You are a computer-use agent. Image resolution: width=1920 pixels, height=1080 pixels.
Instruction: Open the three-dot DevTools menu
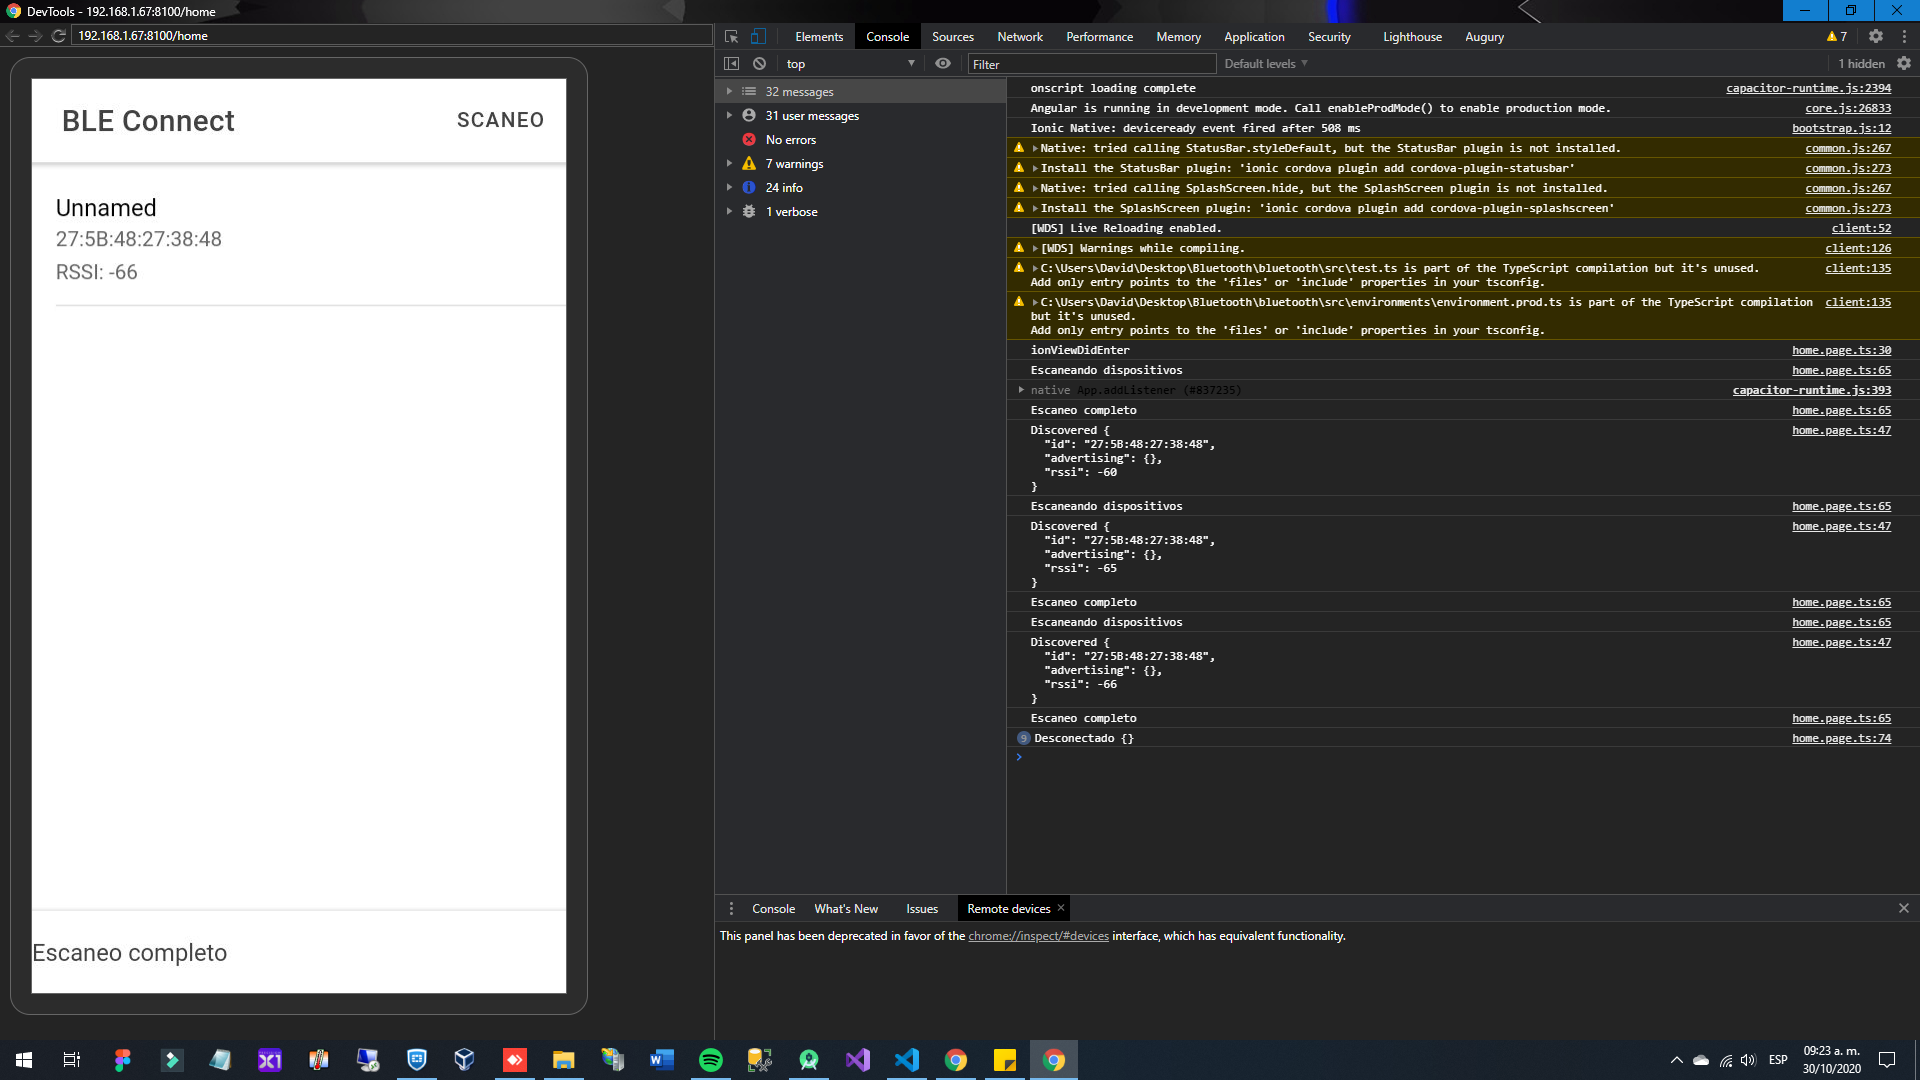coord(1904,36)
